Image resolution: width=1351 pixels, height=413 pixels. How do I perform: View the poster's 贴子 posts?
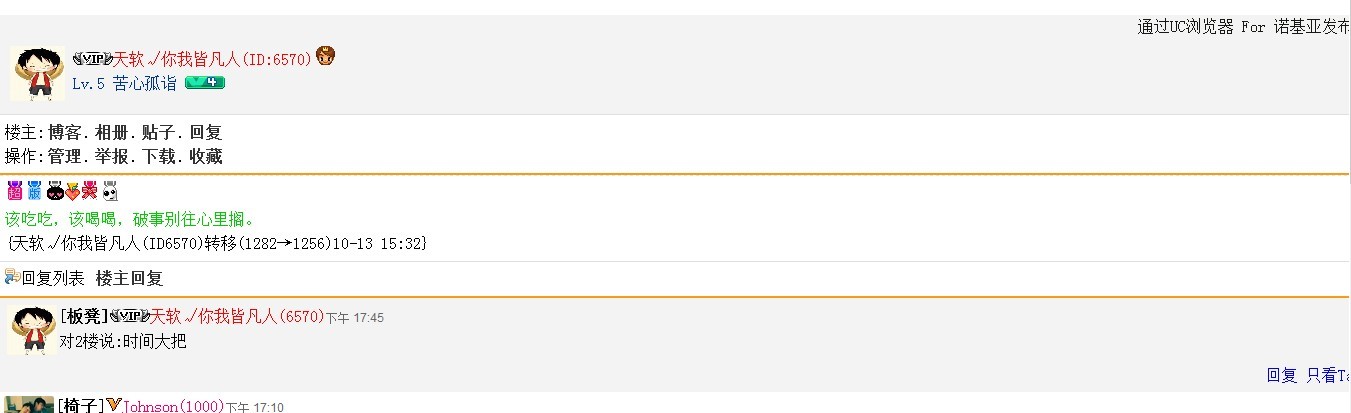point(158,132)
